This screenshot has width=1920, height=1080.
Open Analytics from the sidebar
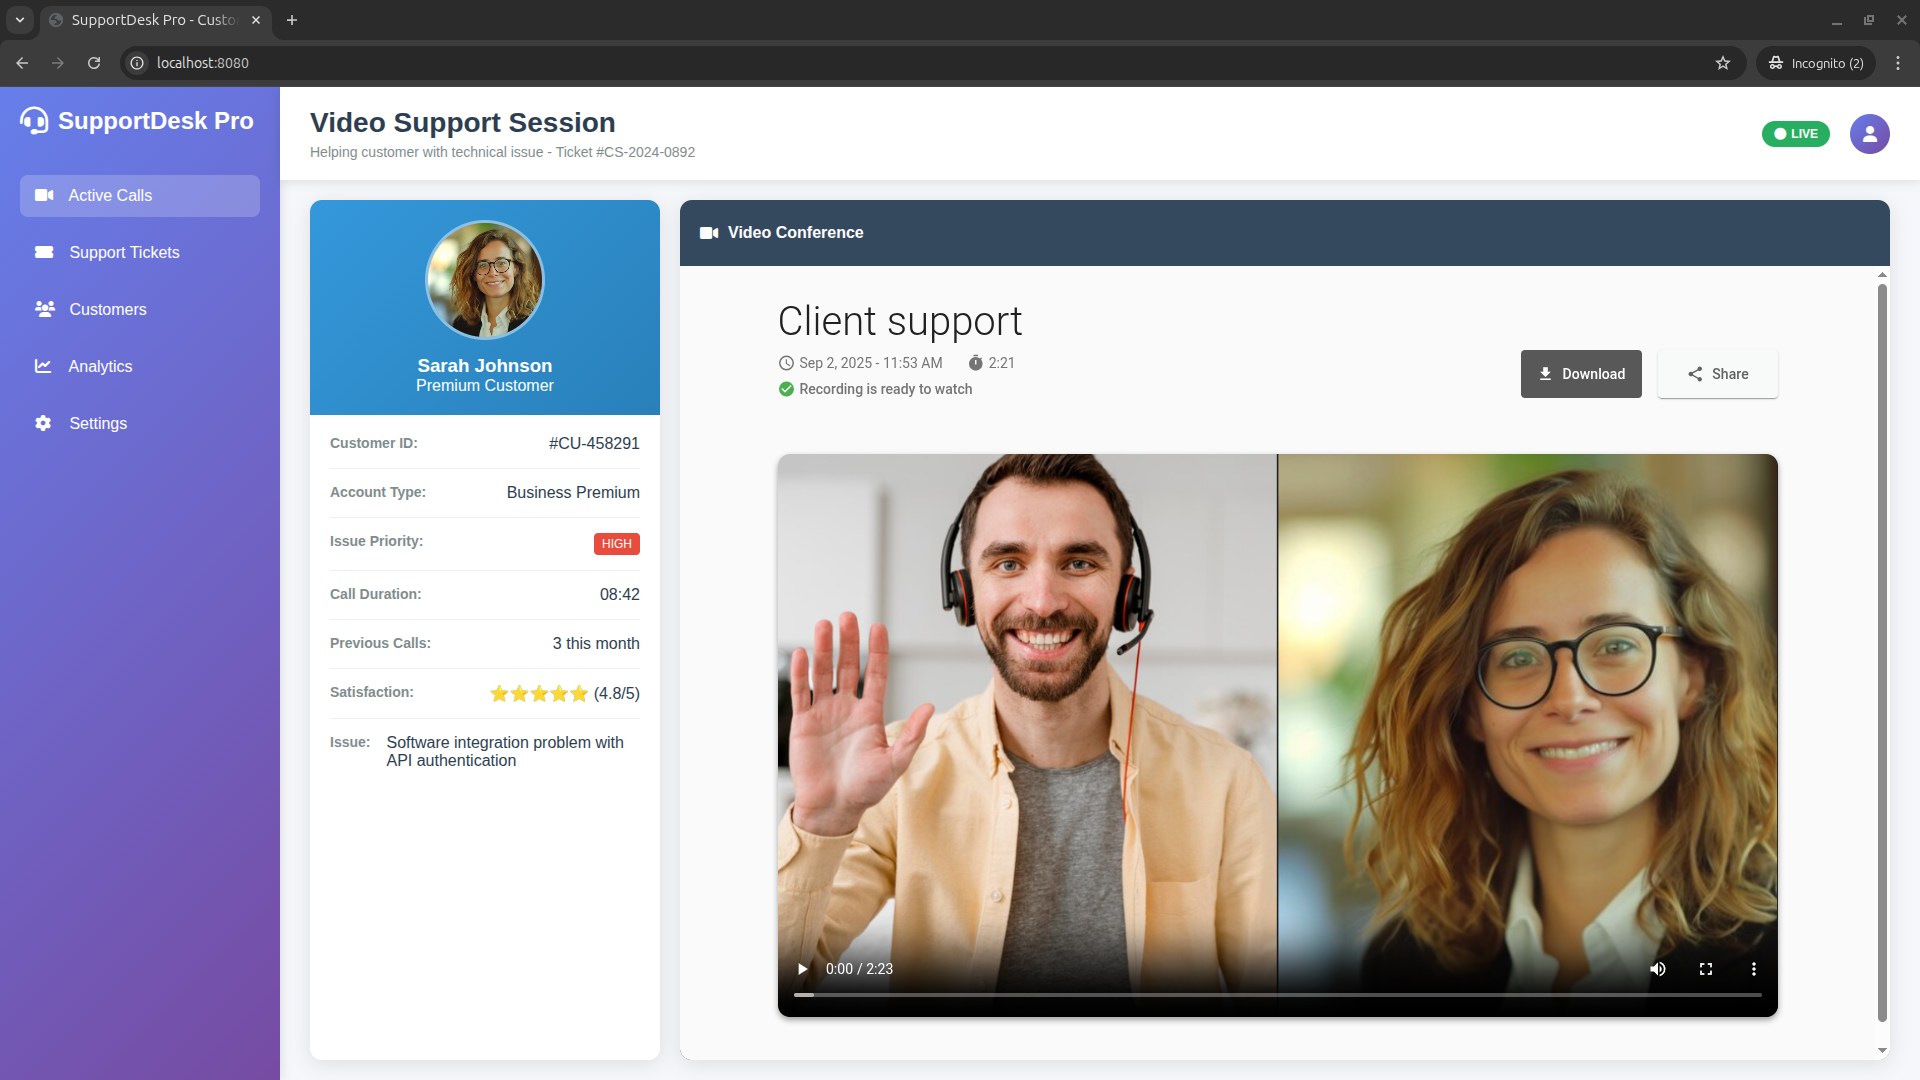(100, 367)
